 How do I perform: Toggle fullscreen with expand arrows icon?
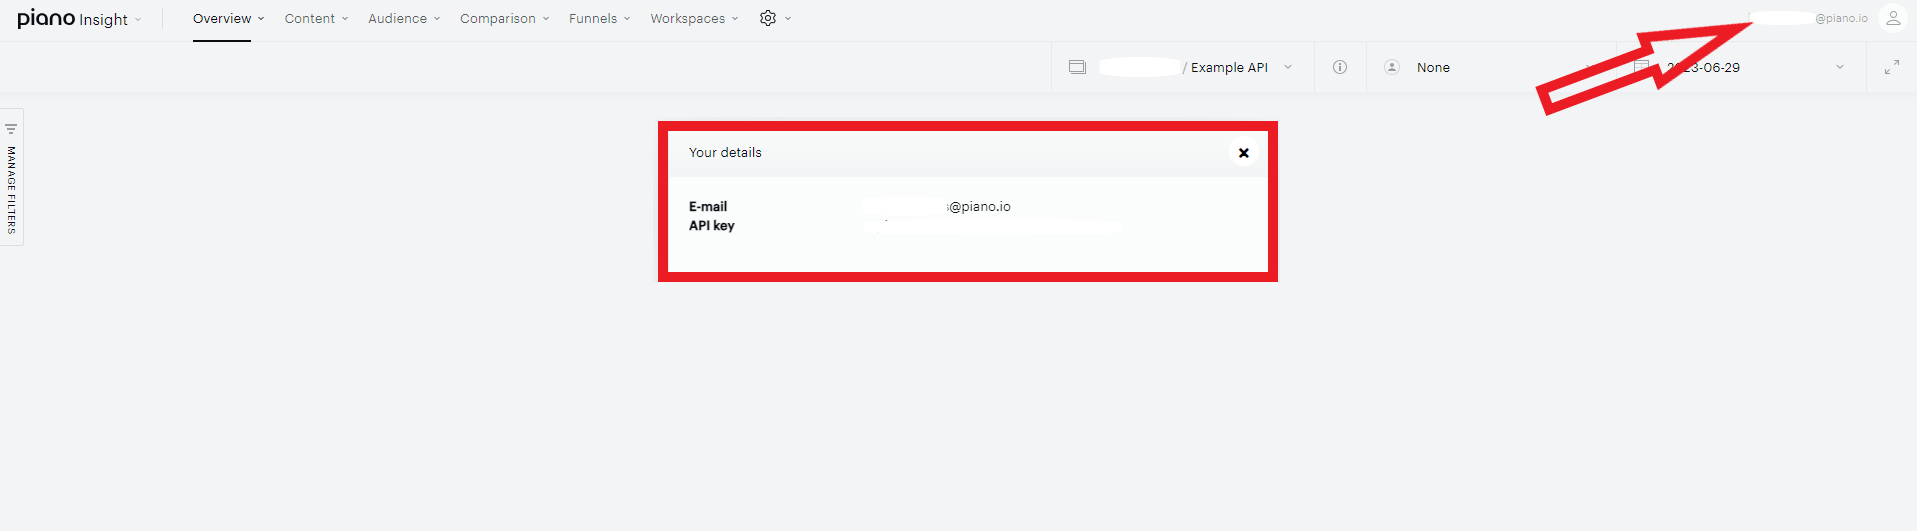tap(1892, 67)
